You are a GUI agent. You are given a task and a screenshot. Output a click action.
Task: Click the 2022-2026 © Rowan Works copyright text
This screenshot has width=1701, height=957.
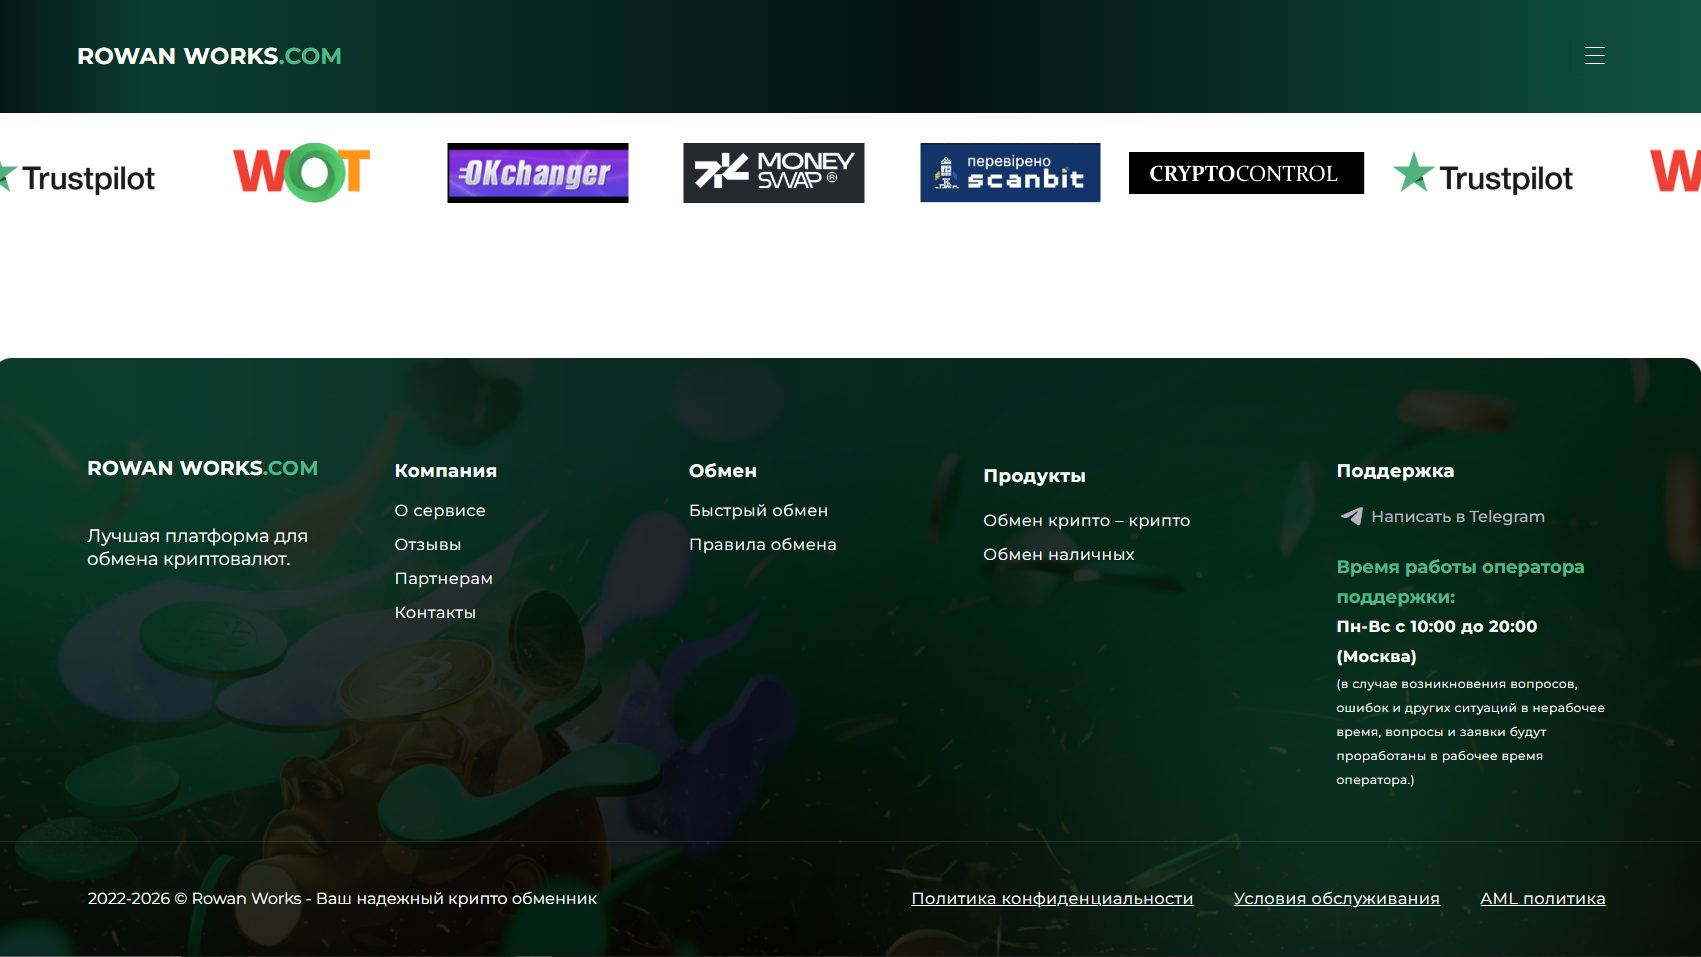pos(342,898)
